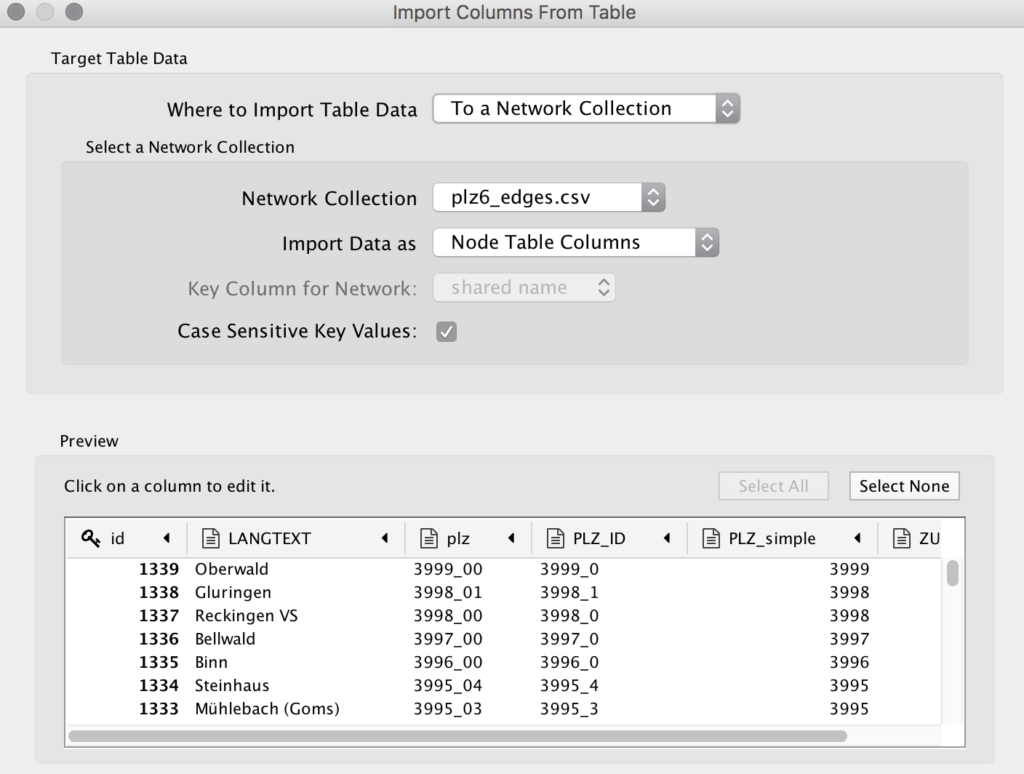The width and height of the screenshot is (1024, 774).
Task: Click the PLZ_ID column document icon
Action: (x=555, y=538)
